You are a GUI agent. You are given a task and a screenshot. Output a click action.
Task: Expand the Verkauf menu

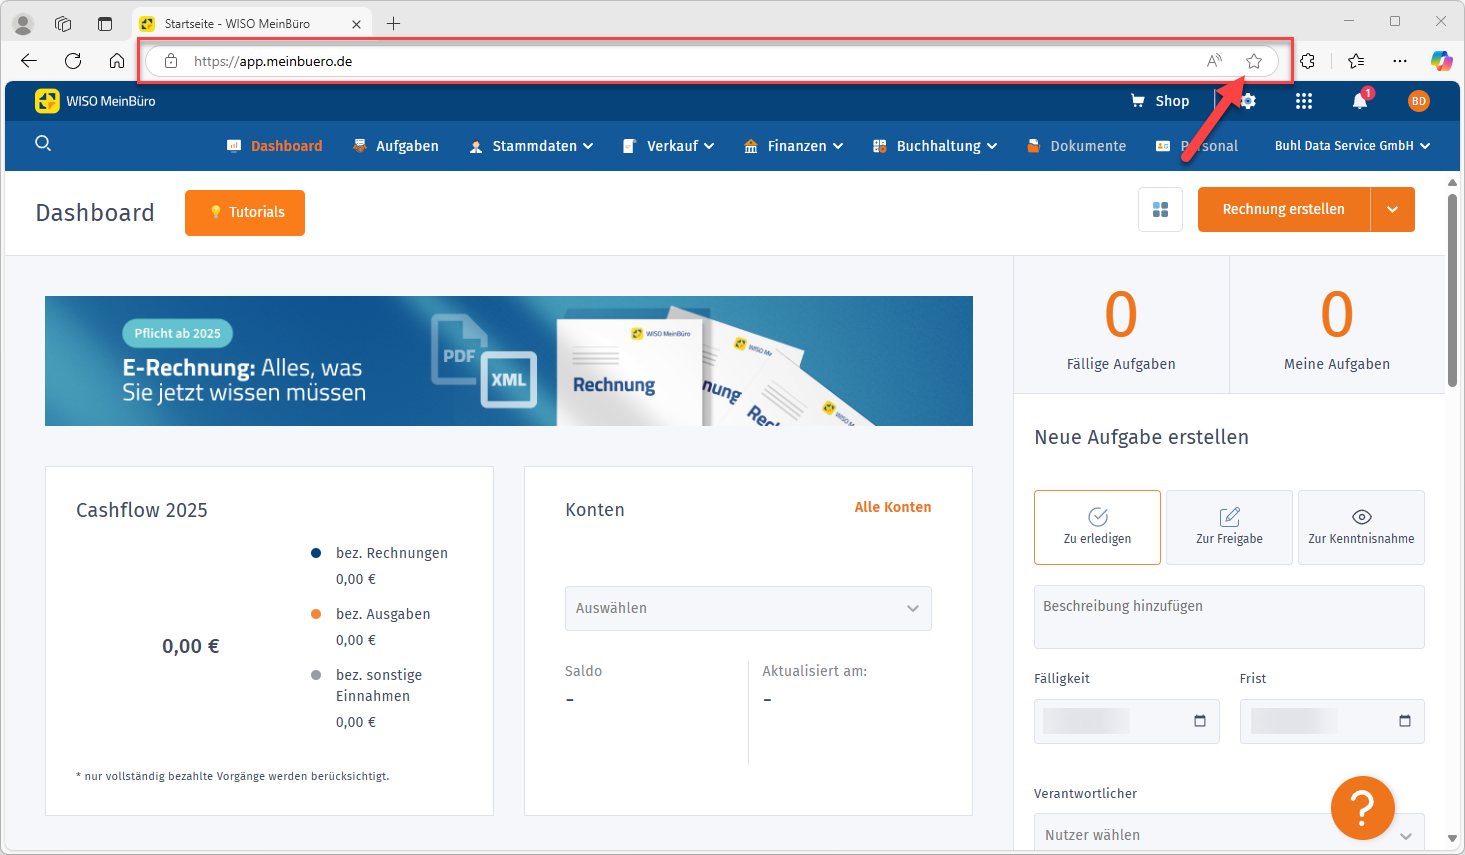668,146
